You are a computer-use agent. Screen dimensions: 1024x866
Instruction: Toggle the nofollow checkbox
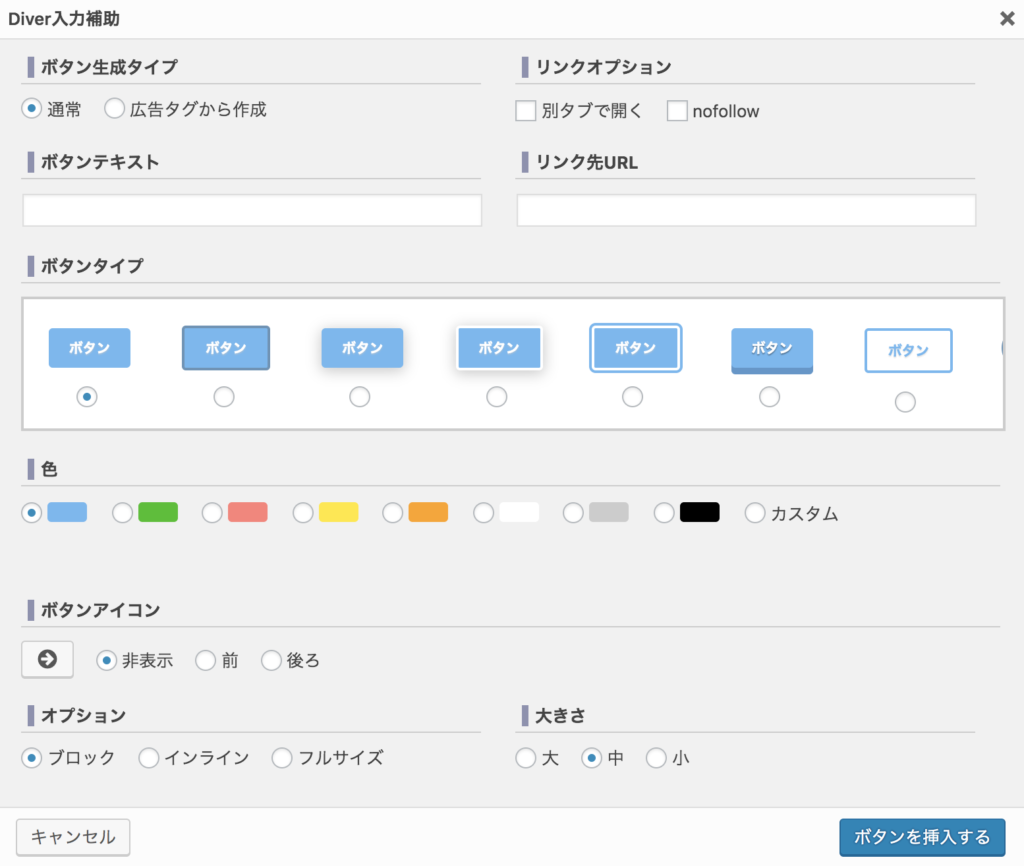[x=677, y=111]
